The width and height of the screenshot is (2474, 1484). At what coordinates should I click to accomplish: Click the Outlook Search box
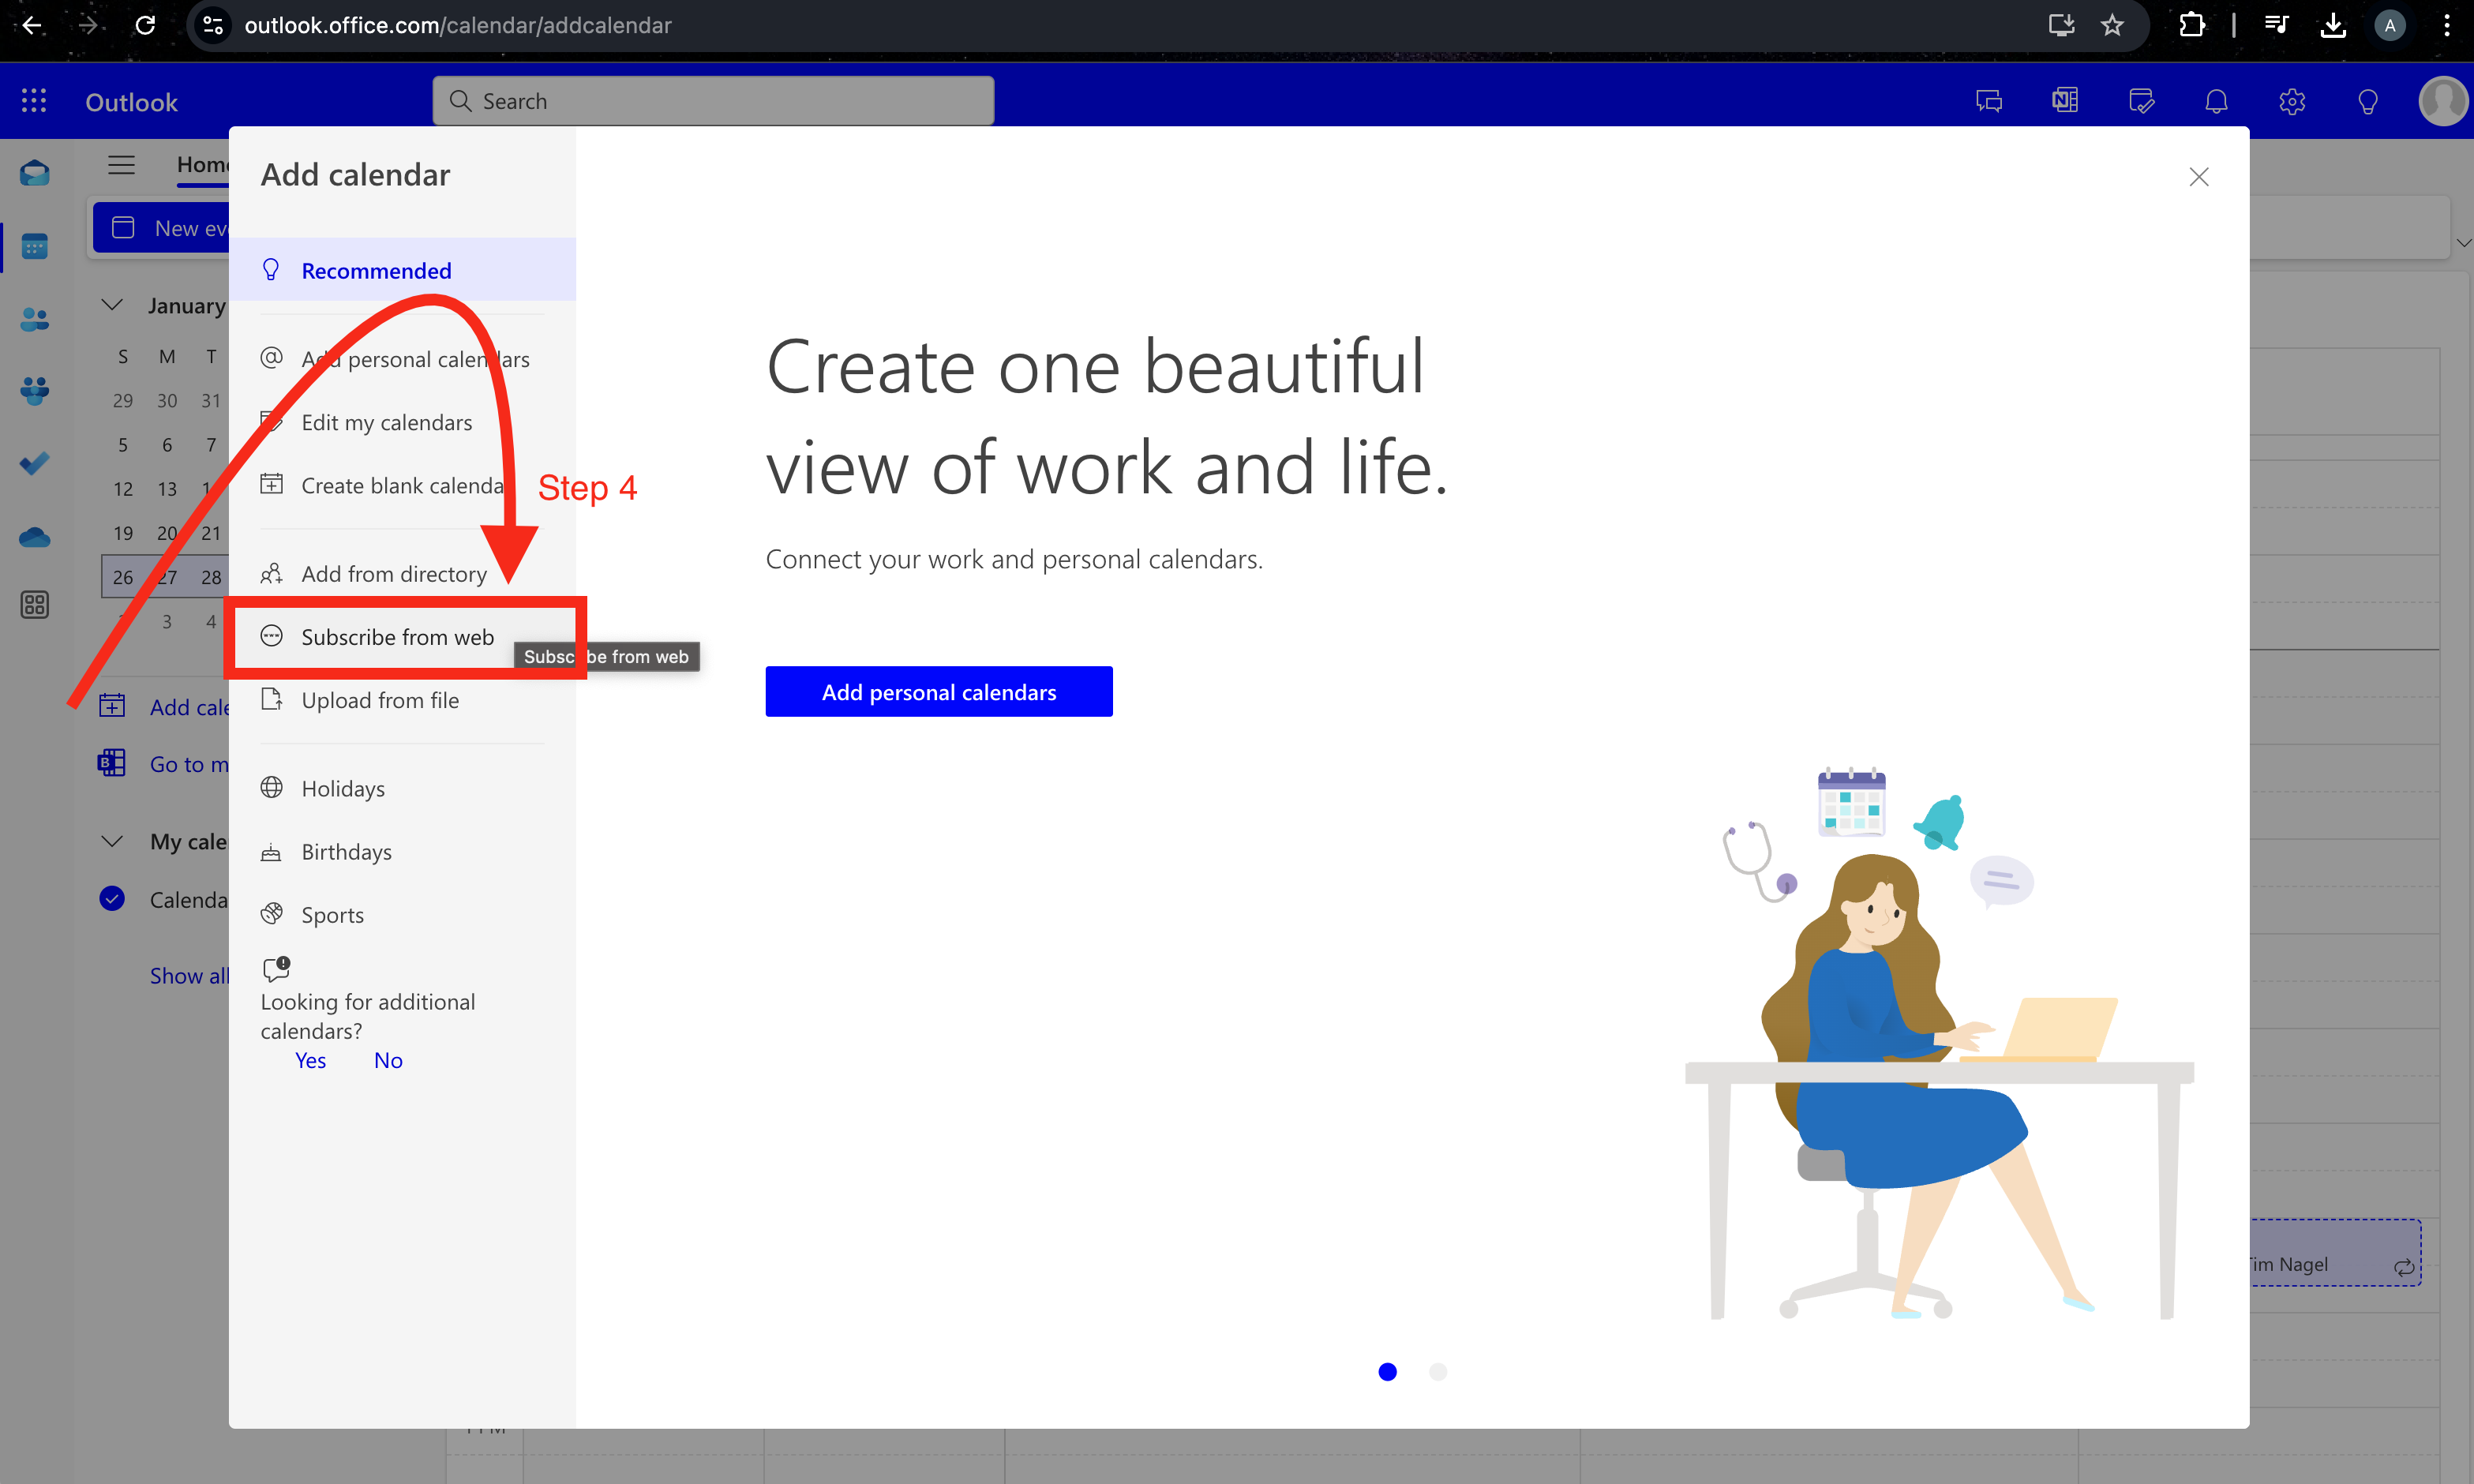[713, 101]
